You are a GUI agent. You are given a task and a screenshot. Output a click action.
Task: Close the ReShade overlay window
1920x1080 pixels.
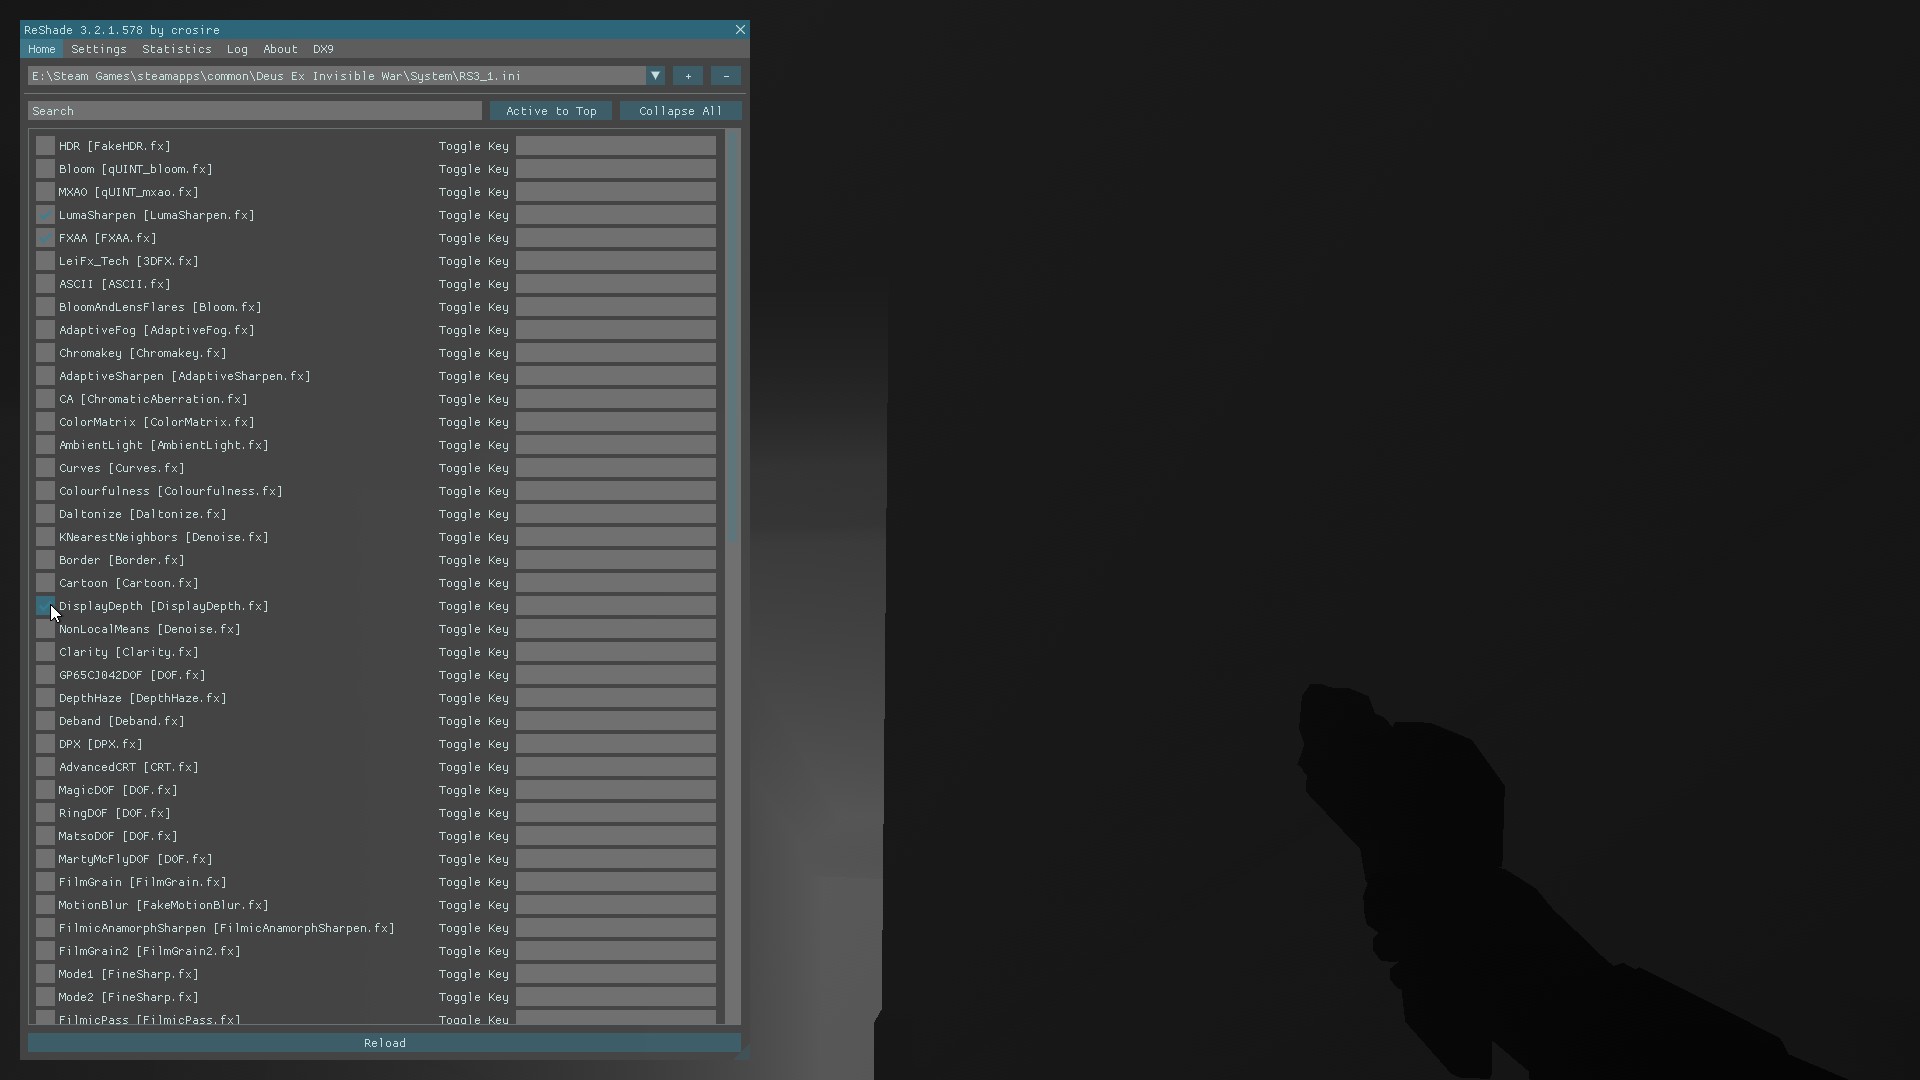(x=740, y=30)
